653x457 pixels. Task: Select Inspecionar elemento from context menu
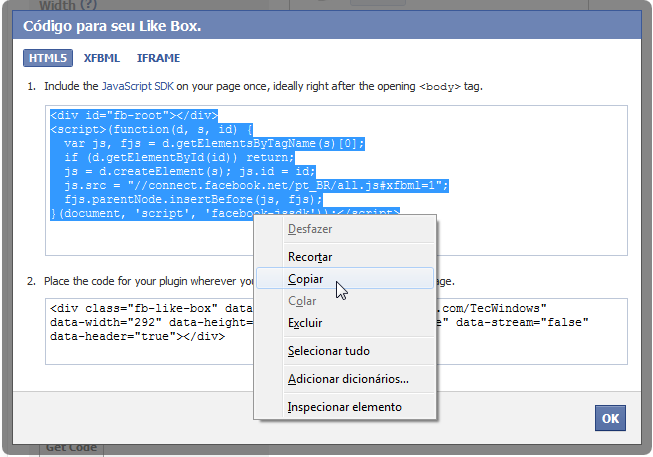[344, 407]
